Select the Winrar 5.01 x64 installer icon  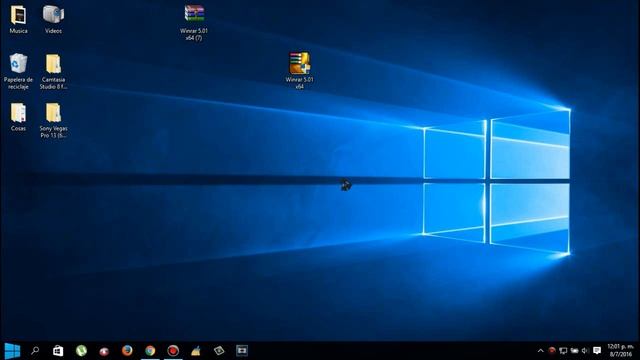(x=300, y=70)
